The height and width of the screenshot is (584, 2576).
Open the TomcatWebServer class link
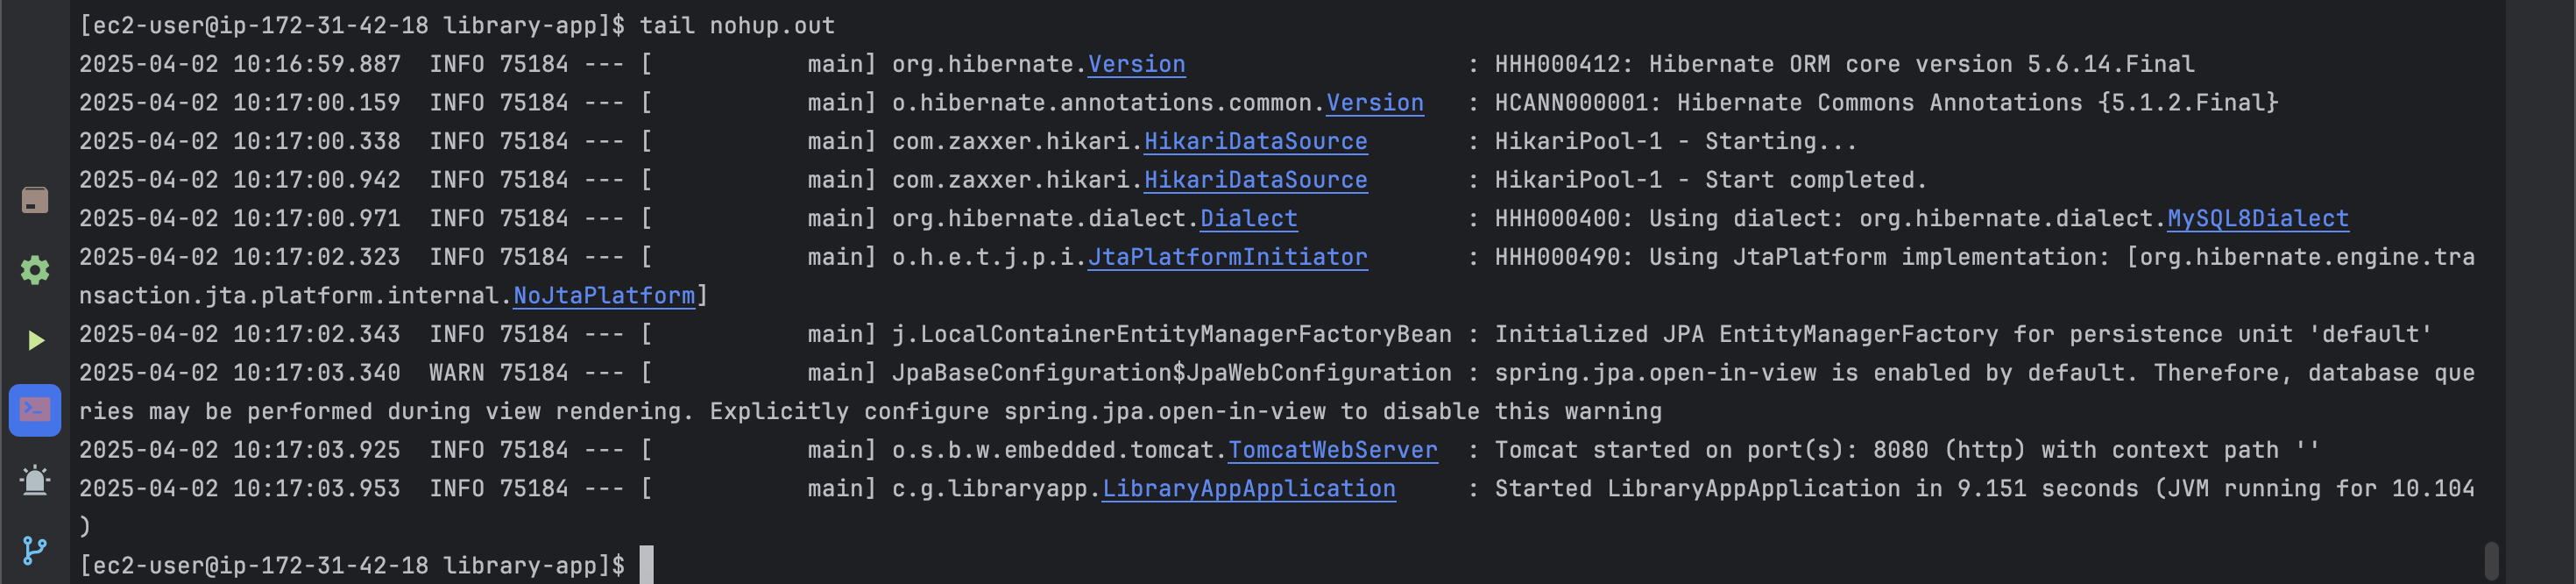coord(1333,450)
